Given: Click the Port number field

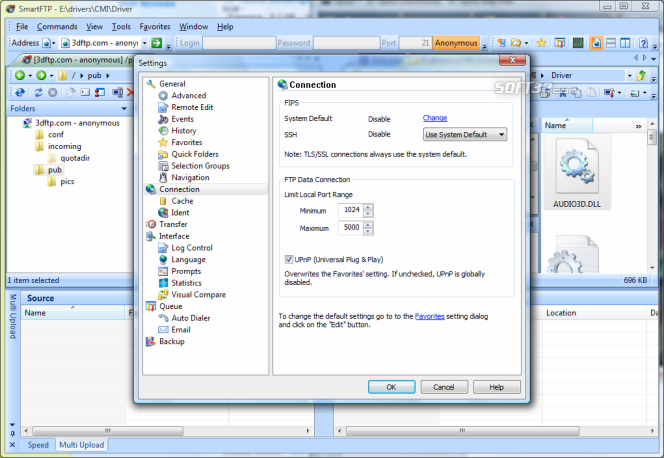Looking at the screenshot, I should click(415, 43).
